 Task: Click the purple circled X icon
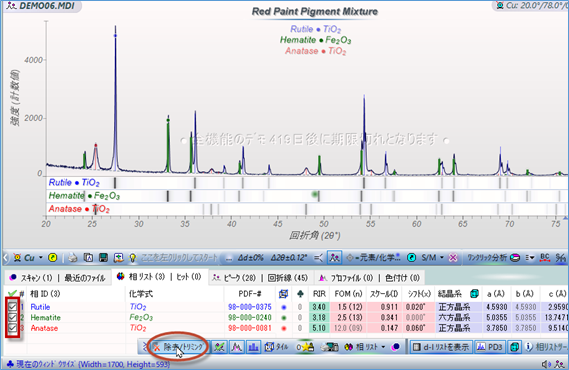[x=453, y=258]
